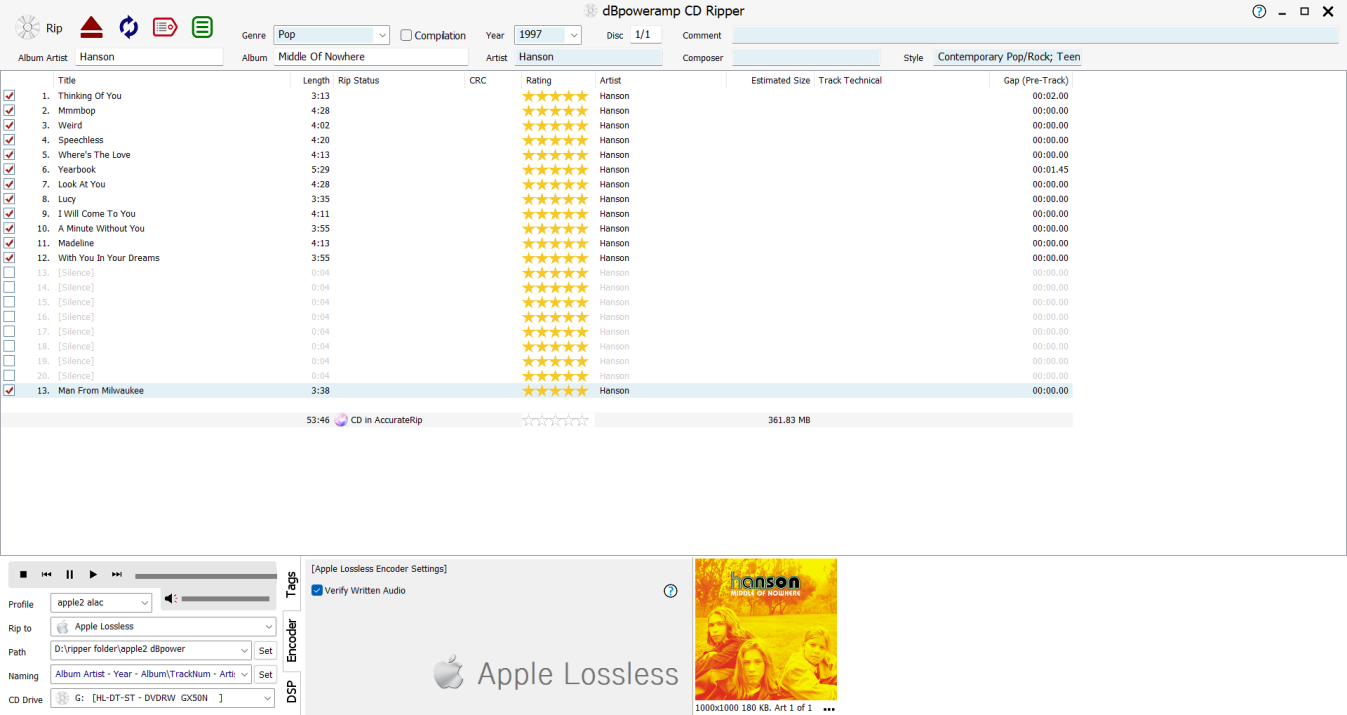The height and width of the screenshot is (715, 1347).
Task: Select track title Speechless
Action: [81, 140]
